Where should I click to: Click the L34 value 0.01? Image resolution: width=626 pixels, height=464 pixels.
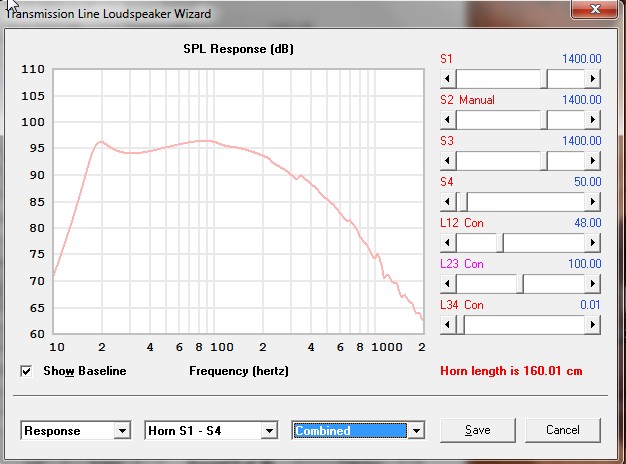click(x=590, y=305)
